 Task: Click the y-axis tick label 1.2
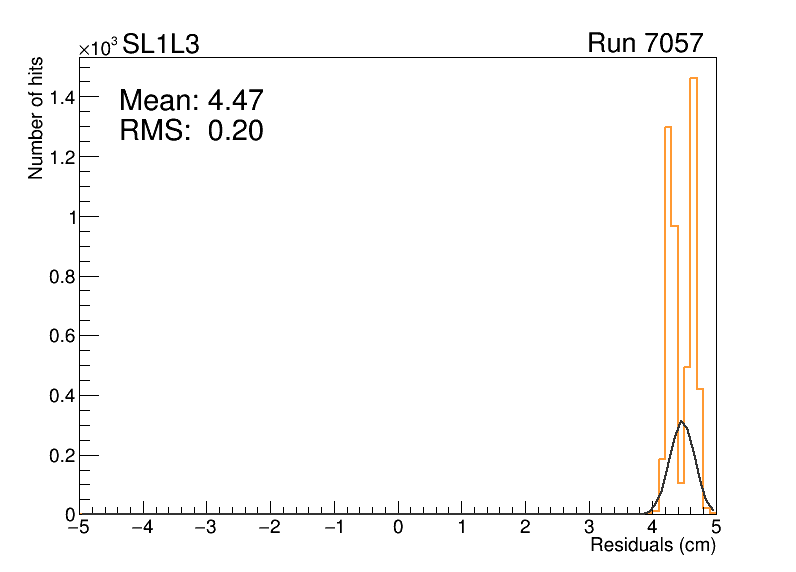[x=60, y=157]
